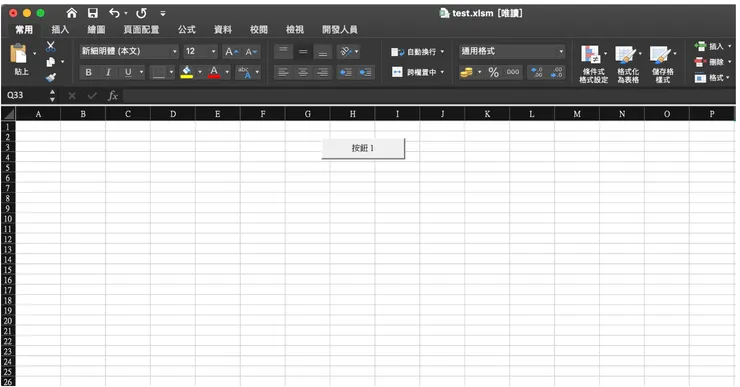This screenshot has width=740, height=387.
Task: Toggle right text alignment
Action: 323,72
